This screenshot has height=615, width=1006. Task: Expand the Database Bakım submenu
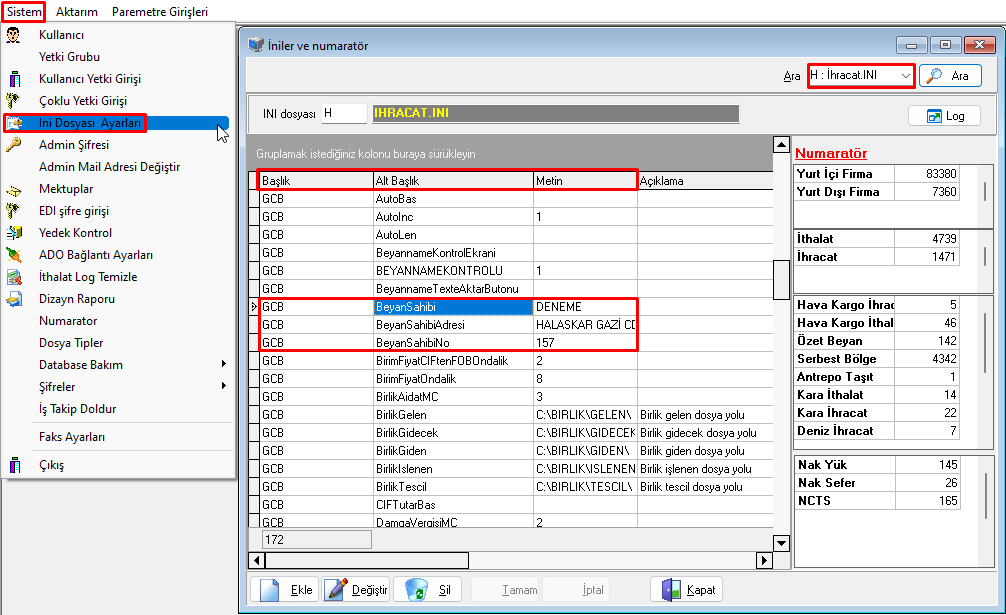(224, 364)
